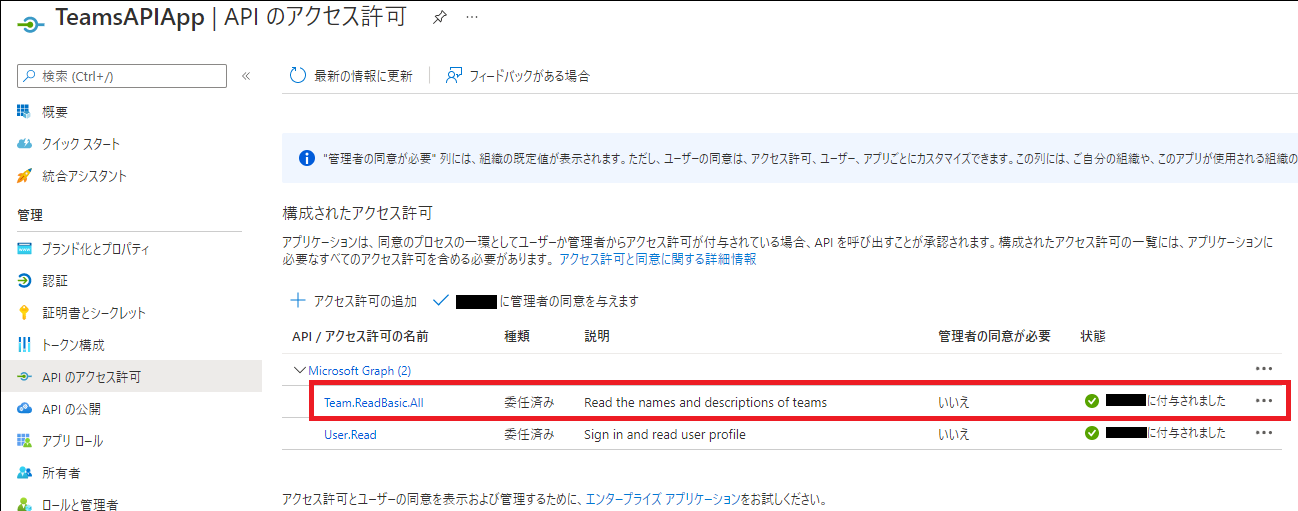Click the refresh icon for 最新の情報に更新
1298x511 pixels.
pos(297,75)
